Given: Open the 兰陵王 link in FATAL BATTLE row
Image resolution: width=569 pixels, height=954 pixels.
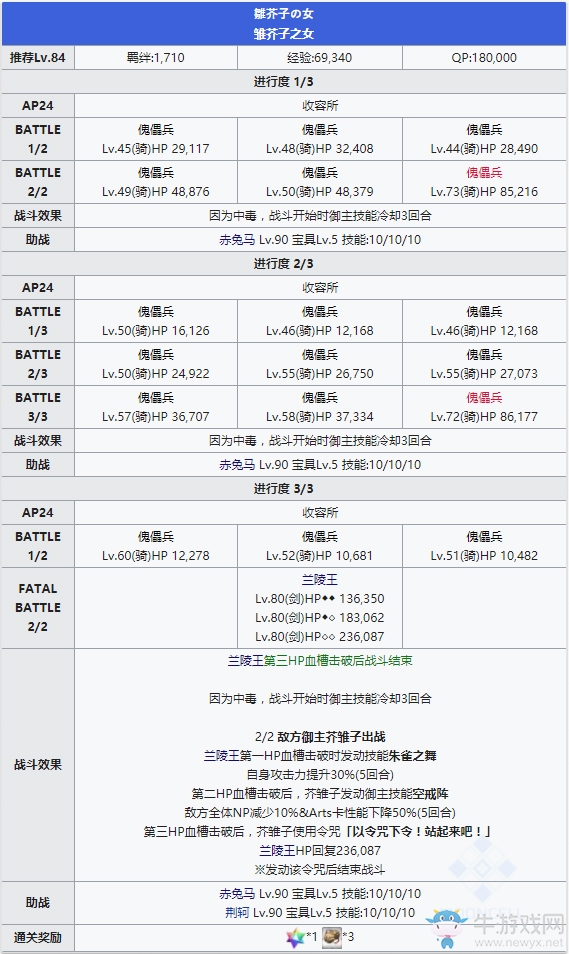Looking at the screenshot, I should coord(319,580).
